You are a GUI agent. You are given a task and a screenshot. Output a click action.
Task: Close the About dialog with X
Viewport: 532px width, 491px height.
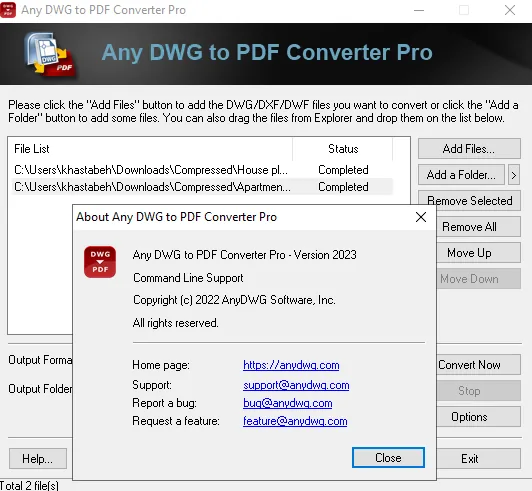click(421, 217)
